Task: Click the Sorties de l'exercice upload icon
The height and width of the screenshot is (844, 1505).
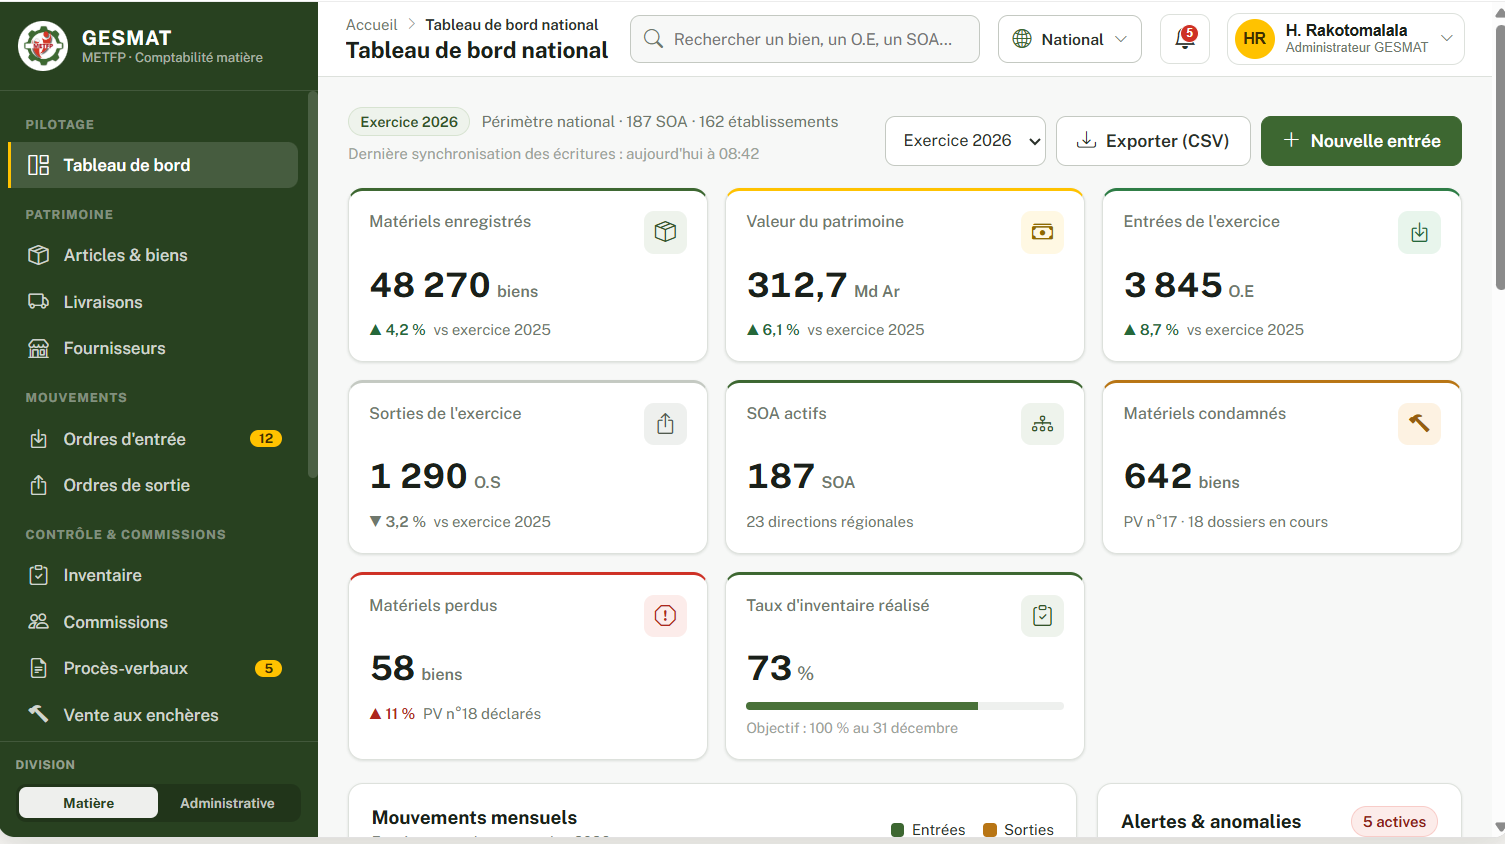Action: (665, 424)
